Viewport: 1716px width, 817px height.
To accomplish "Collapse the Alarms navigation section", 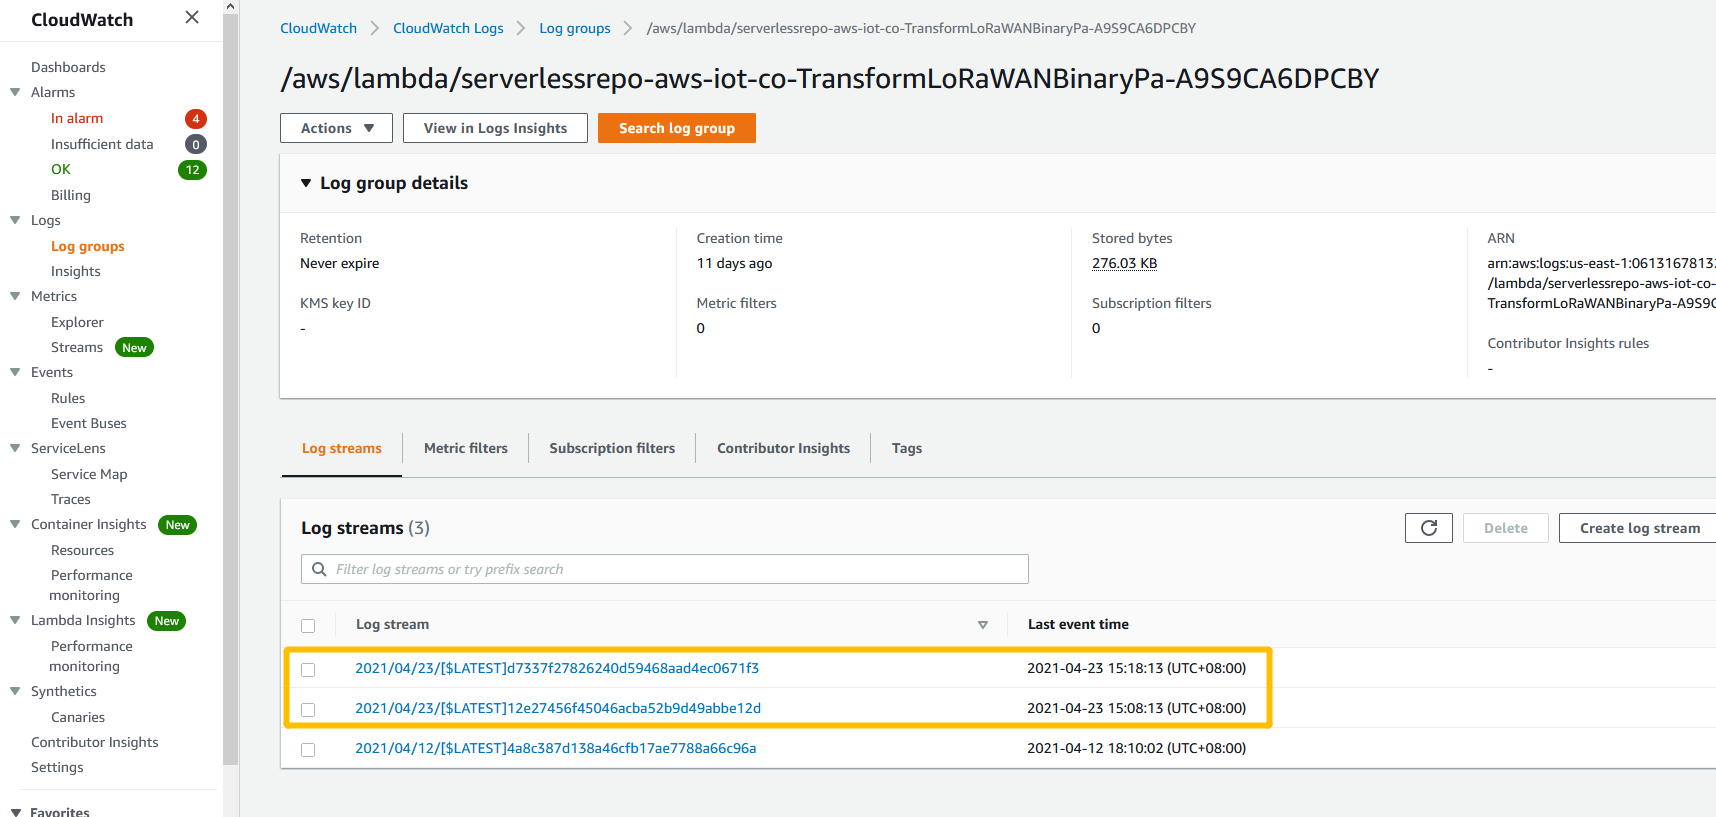I will (15, 92).
